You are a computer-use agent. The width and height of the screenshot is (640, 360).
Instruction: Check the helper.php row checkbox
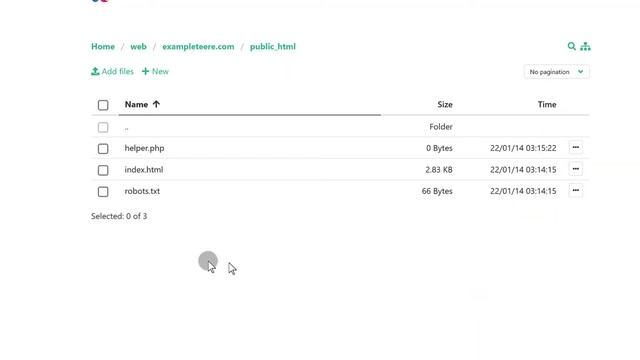pos(103,149)
